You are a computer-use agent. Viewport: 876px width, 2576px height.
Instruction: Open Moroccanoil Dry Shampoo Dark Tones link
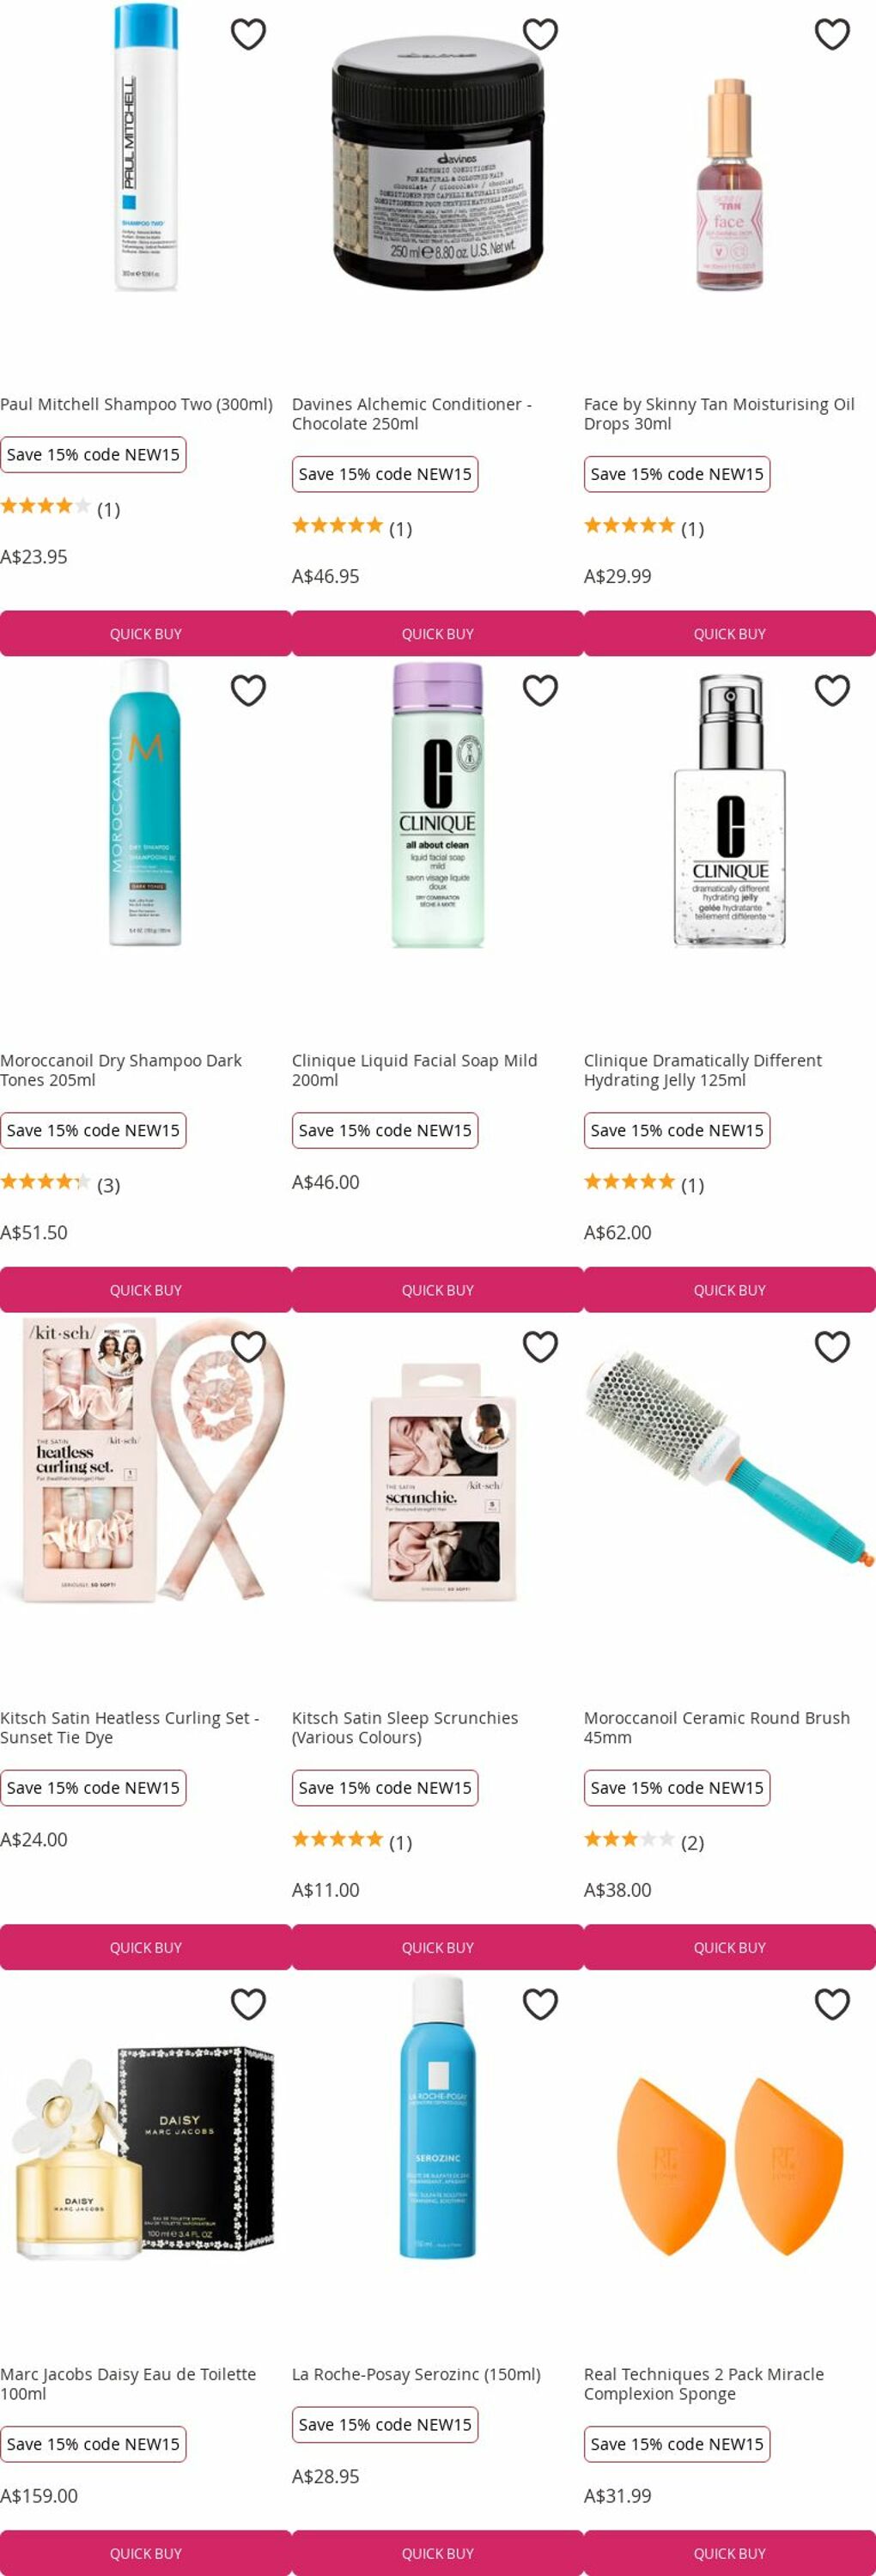tap(121, 1070)
